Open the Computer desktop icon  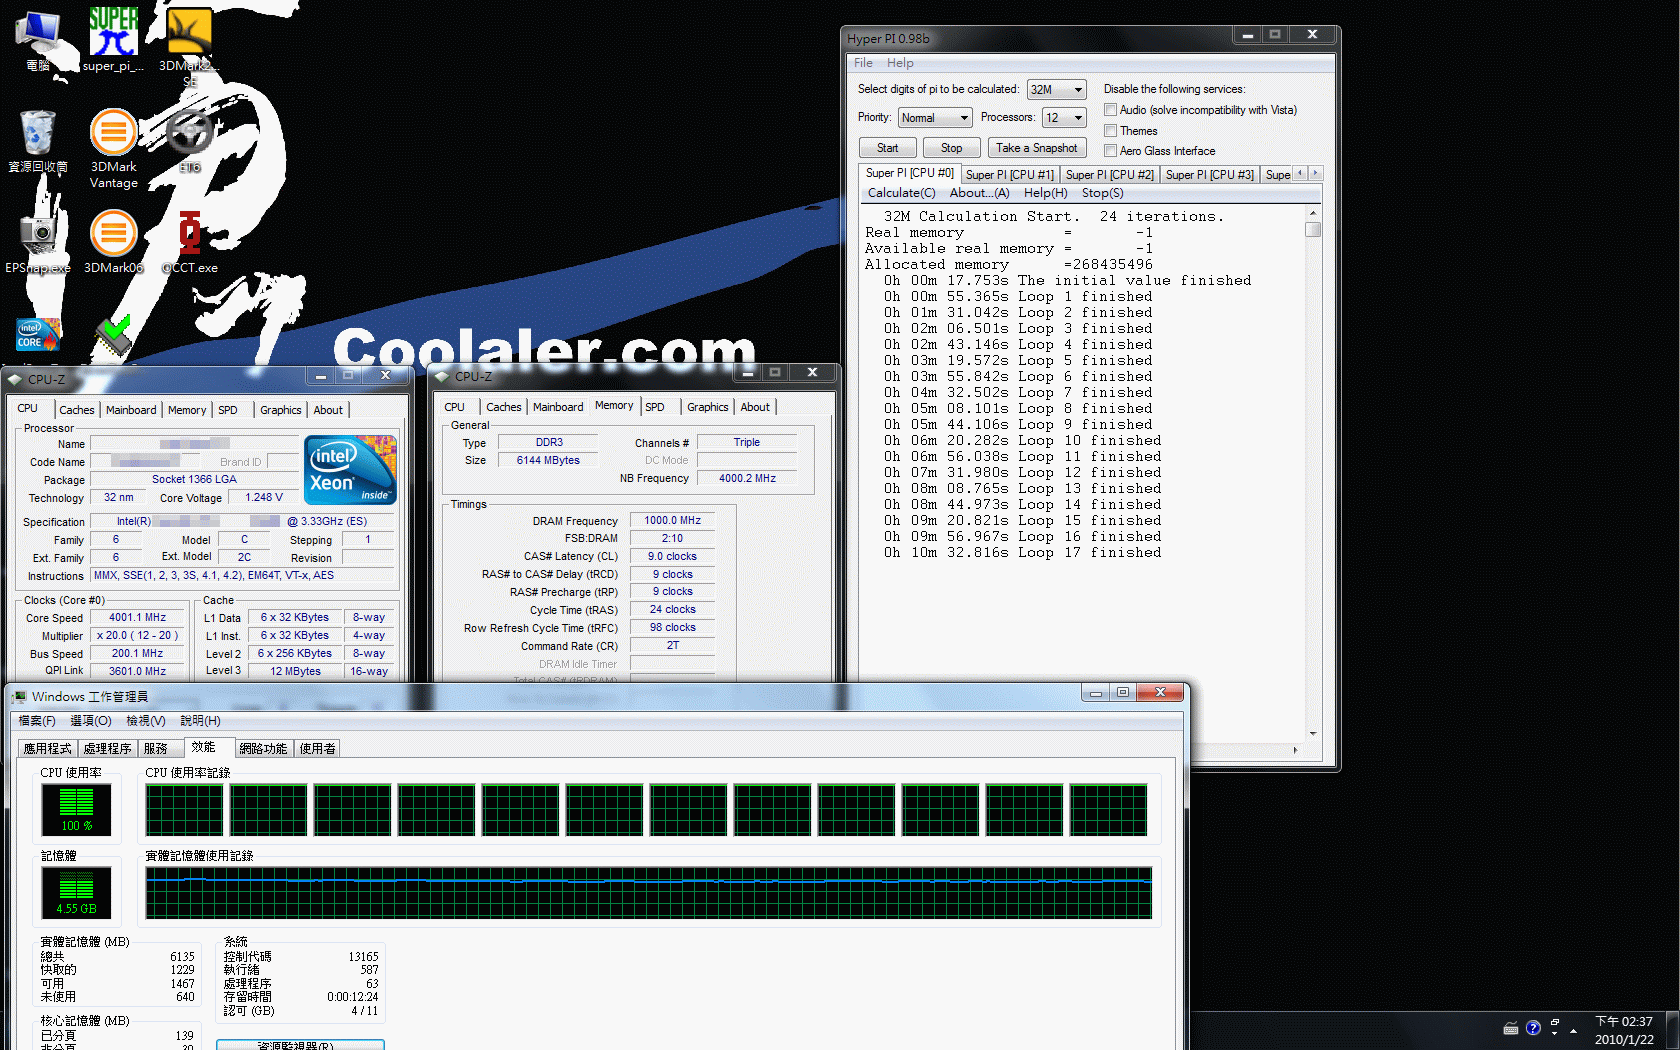(38, 40)
